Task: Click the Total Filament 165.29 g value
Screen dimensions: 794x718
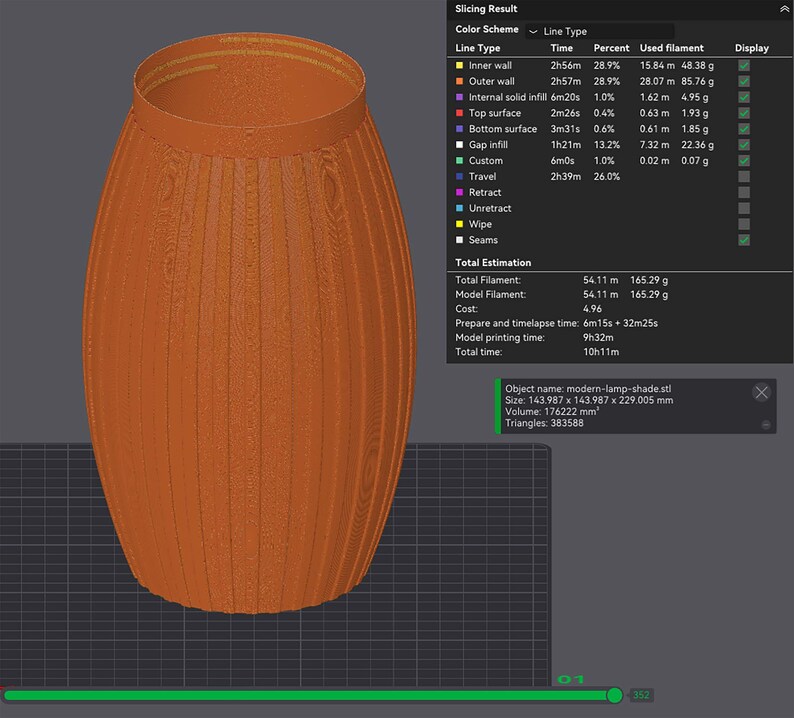Action: pos(649,280)
